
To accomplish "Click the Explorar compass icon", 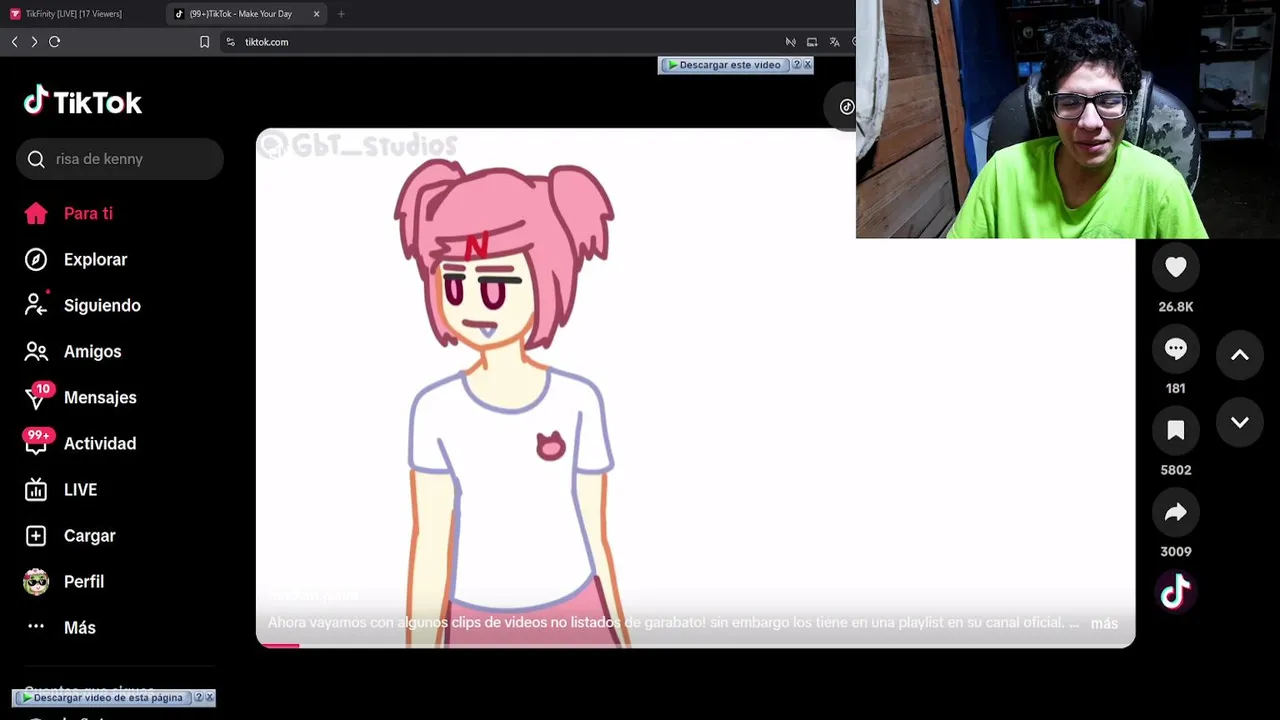I will pyautogui.click(x=36, y=259).
